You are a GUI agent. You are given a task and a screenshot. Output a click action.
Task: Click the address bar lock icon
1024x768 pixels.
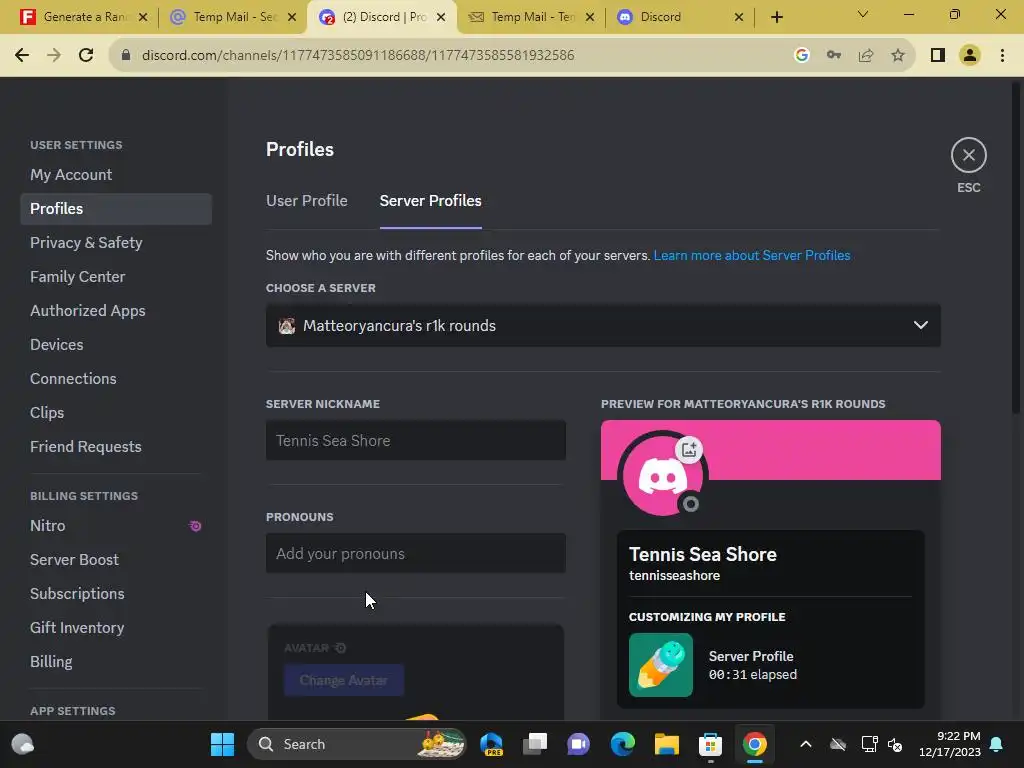(126, 56)
